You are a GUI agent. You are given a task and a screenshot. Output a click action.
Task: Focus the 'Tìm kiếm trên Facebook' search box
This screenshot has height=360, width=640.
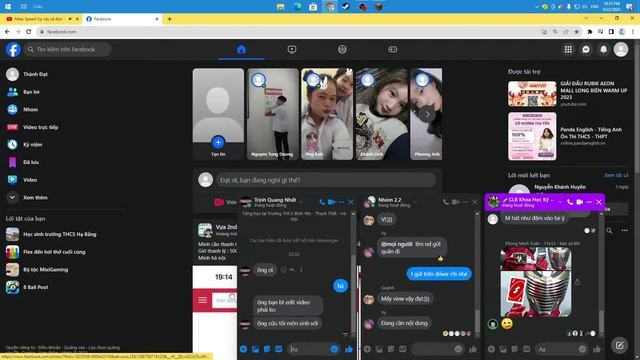coord(67,49)
